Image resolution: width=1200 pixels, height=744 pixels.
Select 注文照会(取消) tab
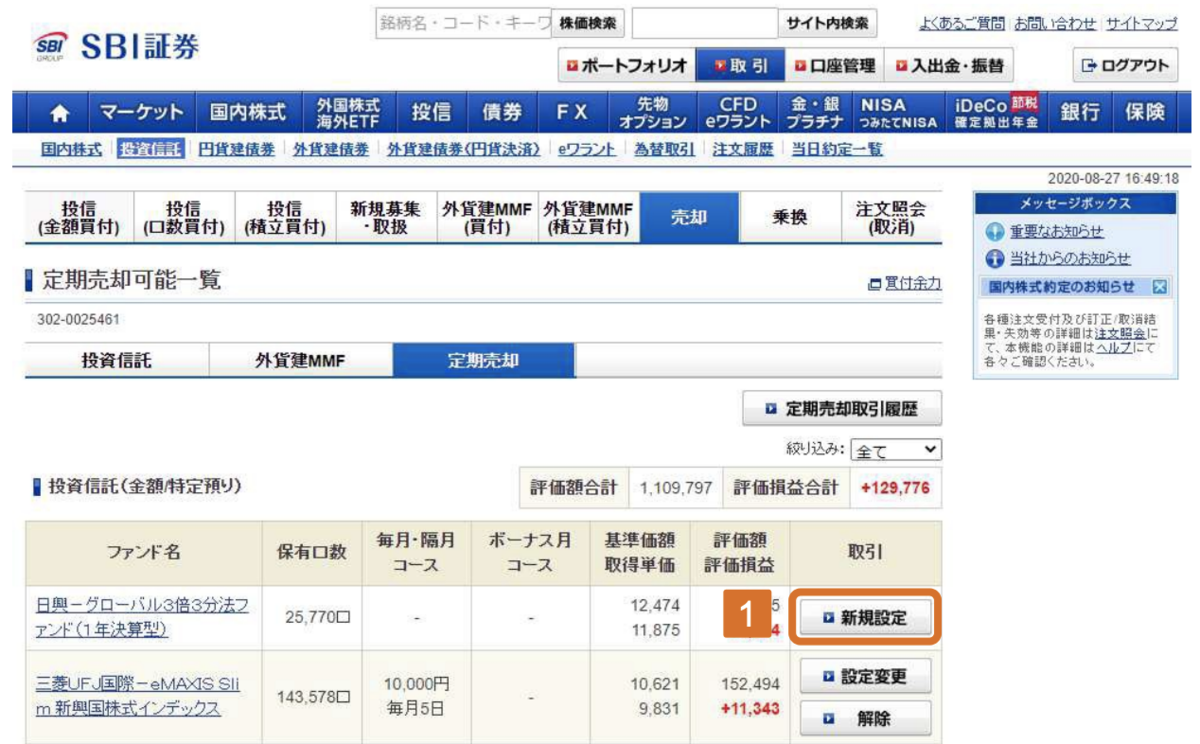891,217
